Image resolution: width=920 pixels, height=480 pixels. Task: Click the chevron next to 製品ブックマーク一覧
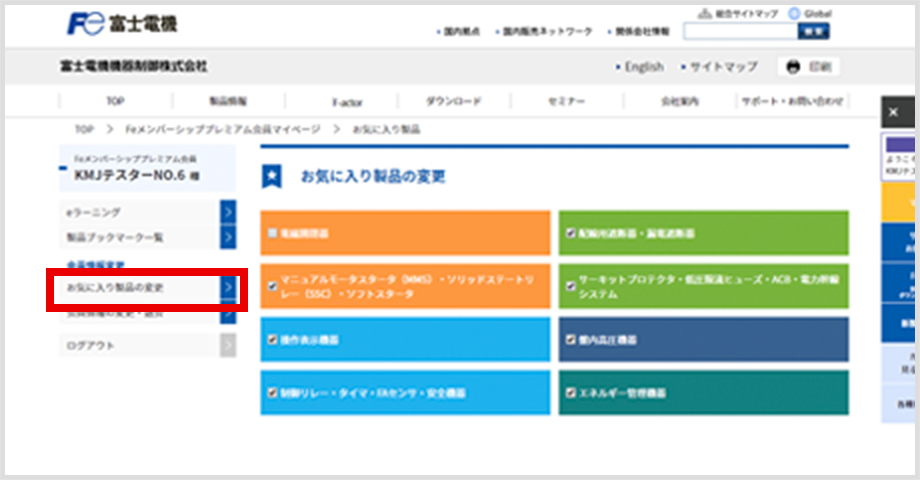click(x=228, y=237)
